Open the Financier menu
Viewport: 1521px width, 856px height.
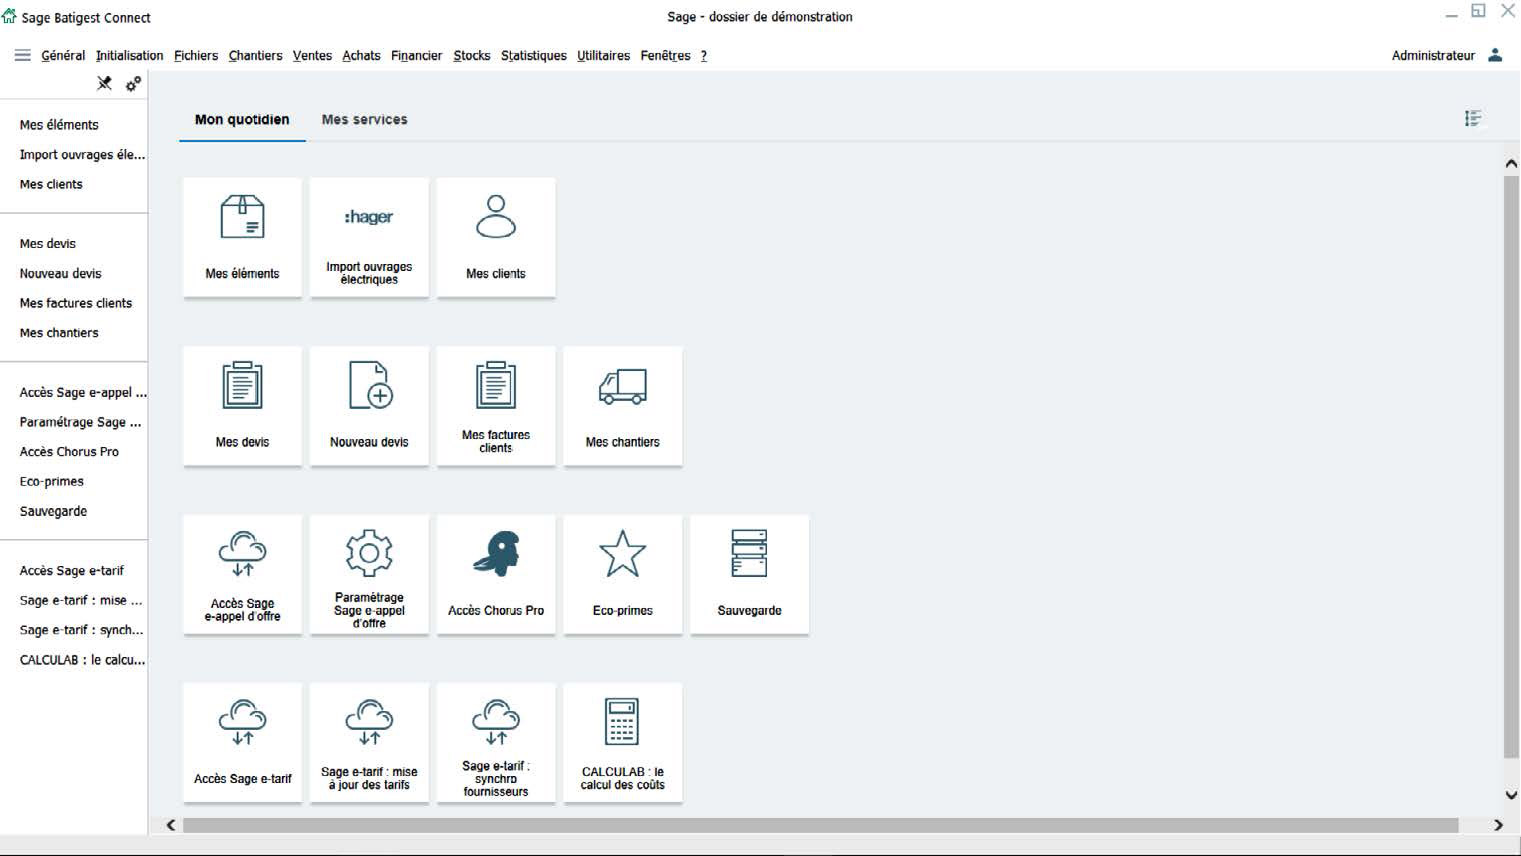tap(416, 55)
